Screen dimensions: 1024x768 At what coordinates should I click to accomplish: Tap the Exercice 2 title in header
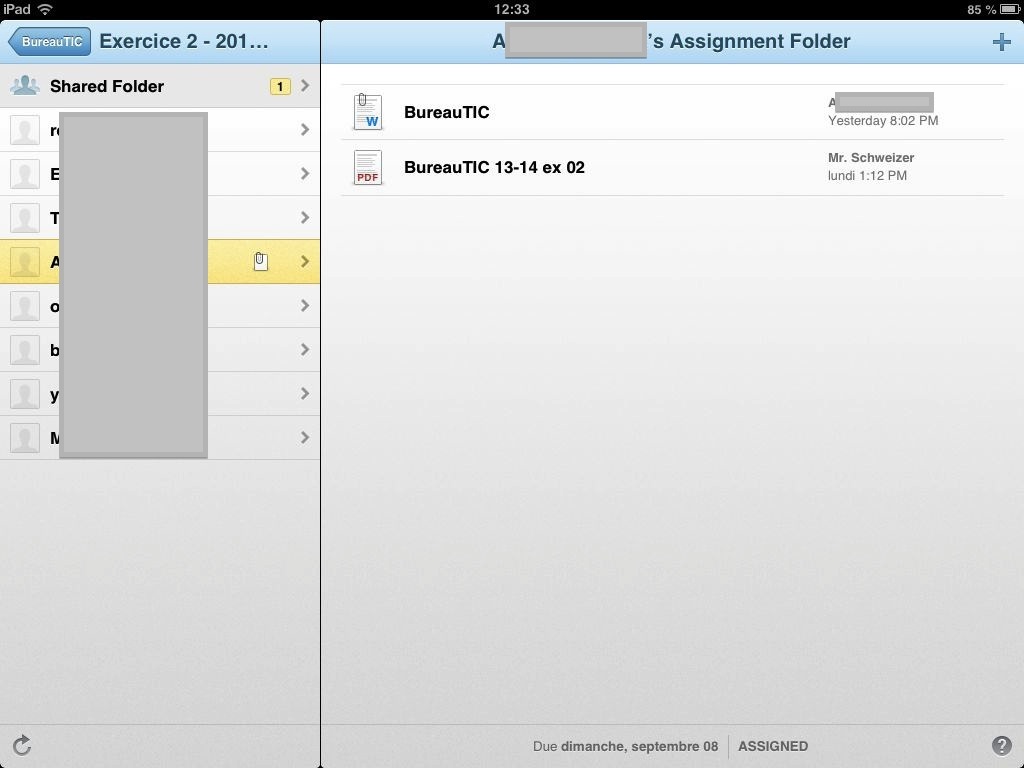pos(184,42)
